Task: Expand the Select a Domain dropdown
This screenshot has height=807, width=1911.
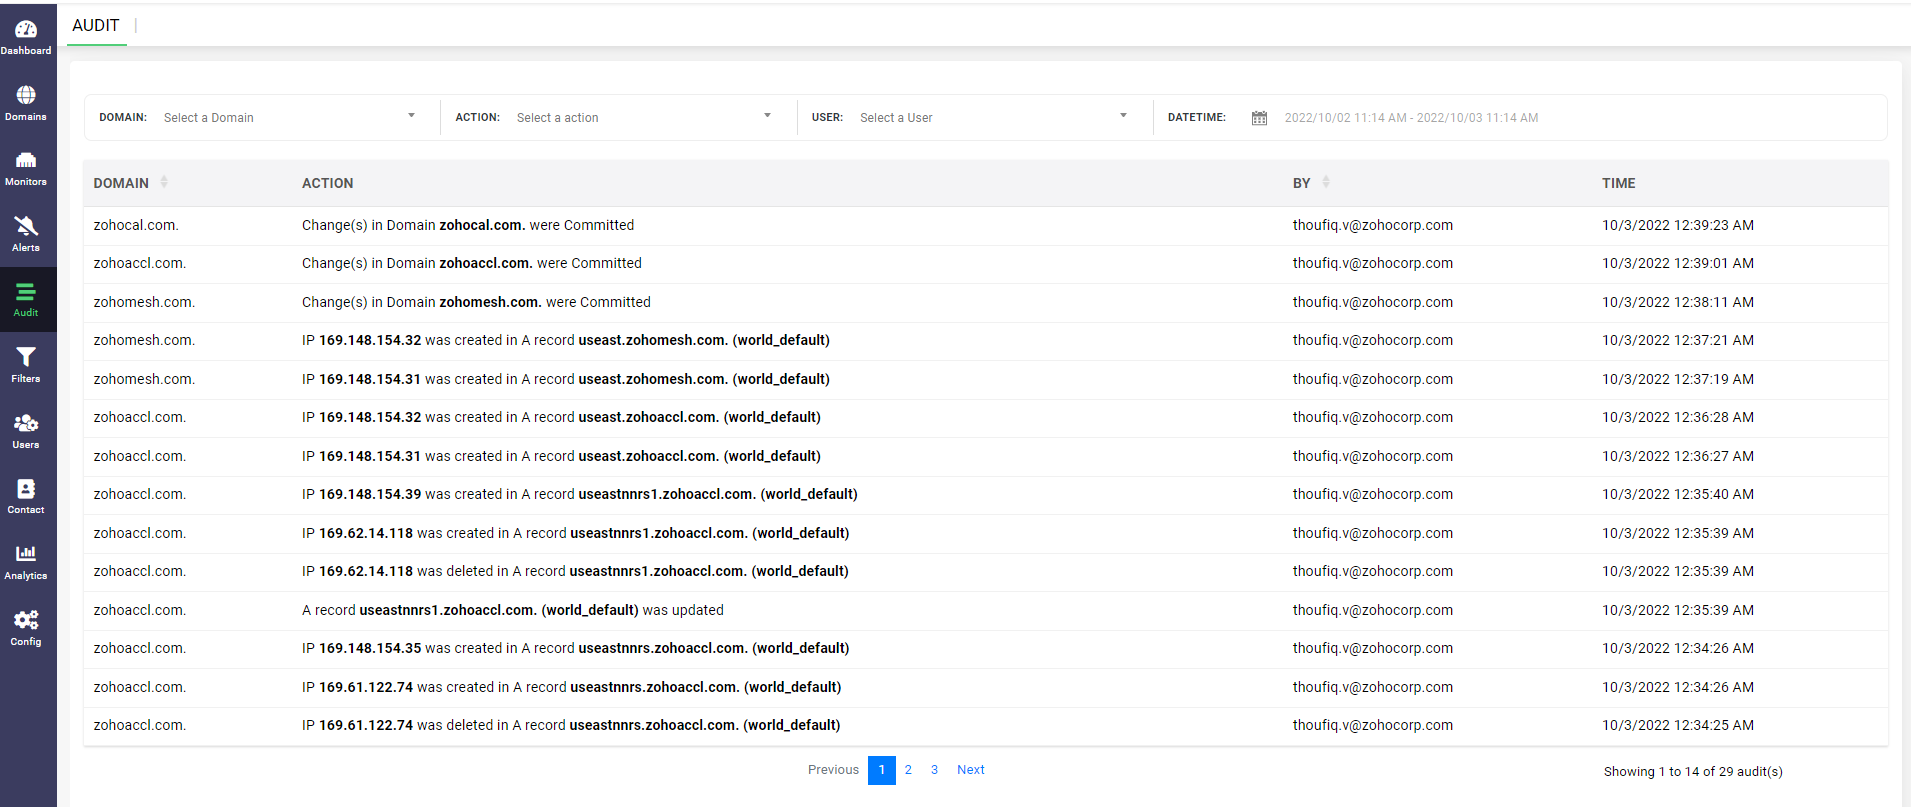Action: 290,117
